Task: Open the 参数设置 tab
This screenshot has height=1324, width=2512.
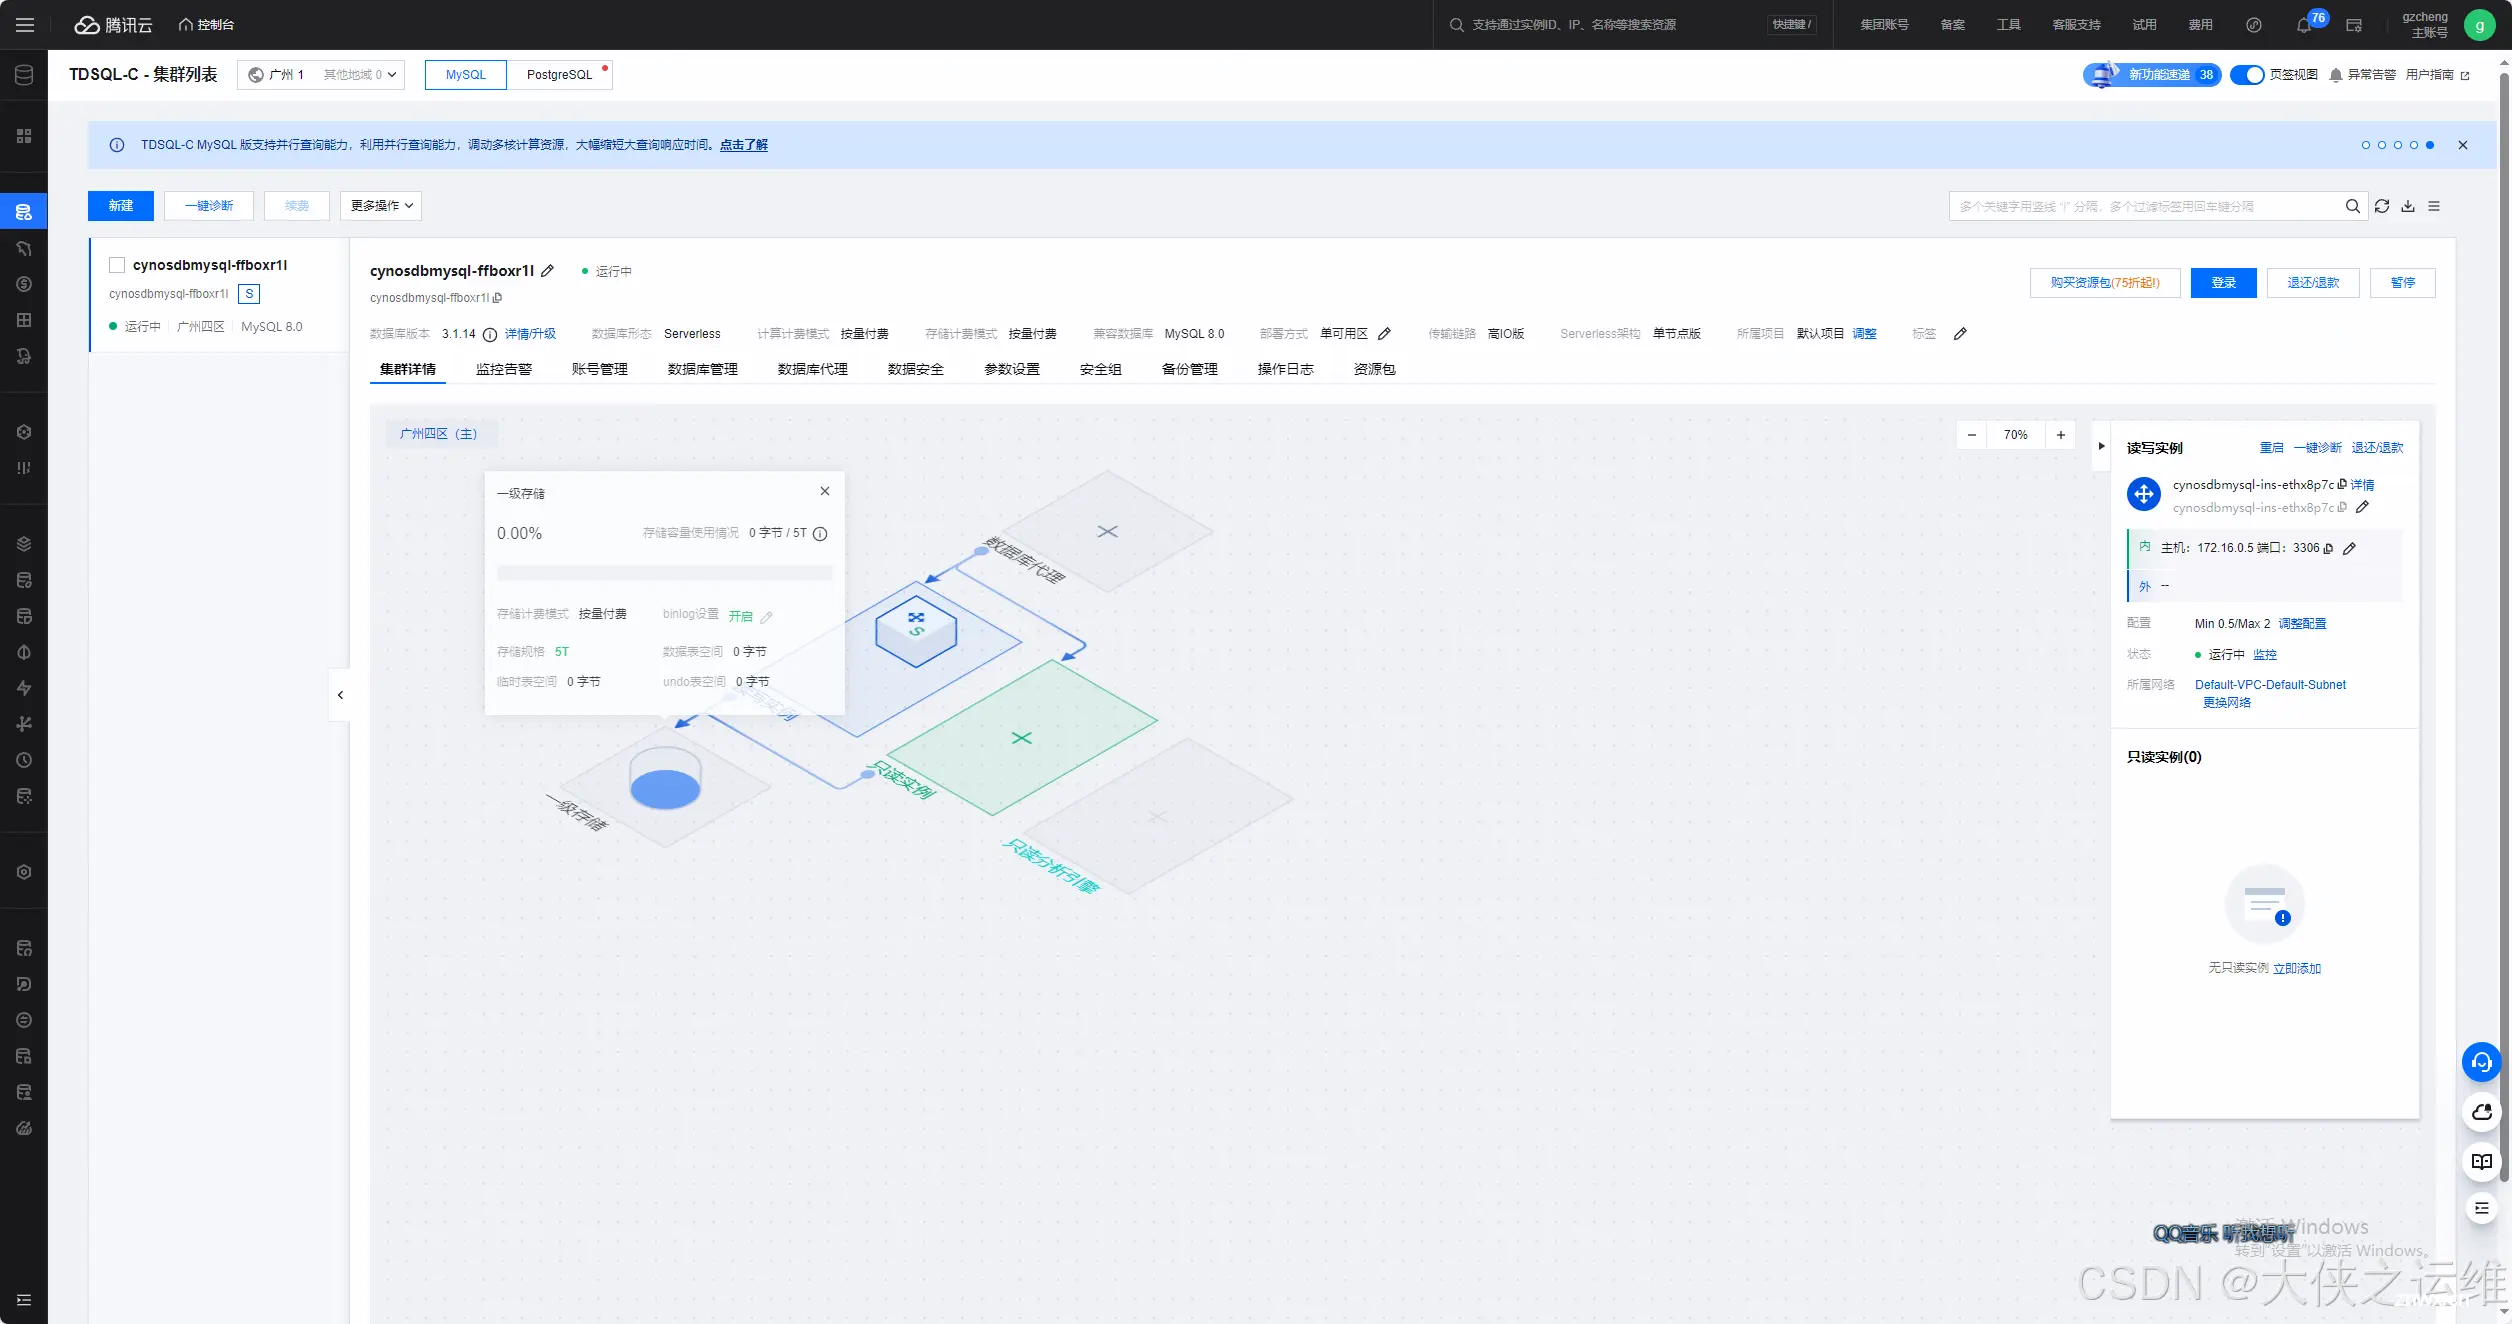Action: tap(1012, 369)
